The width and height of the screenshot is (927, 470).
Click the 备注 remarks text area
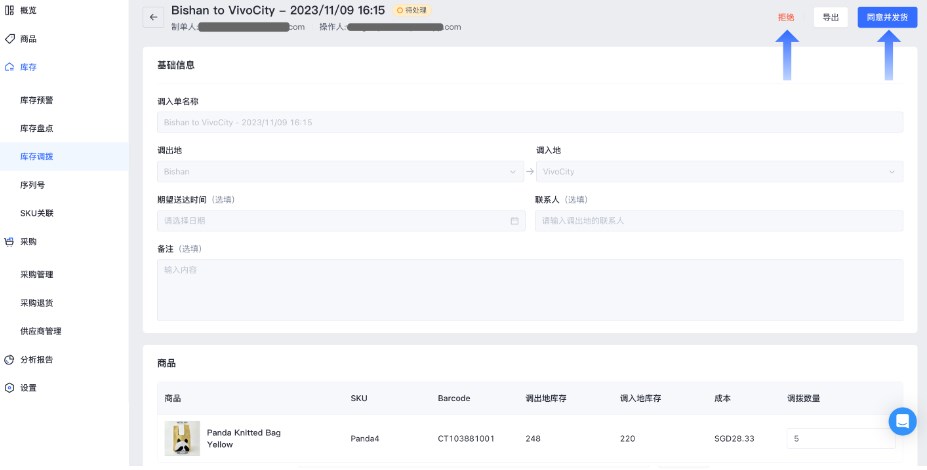[x=530, y=290]
